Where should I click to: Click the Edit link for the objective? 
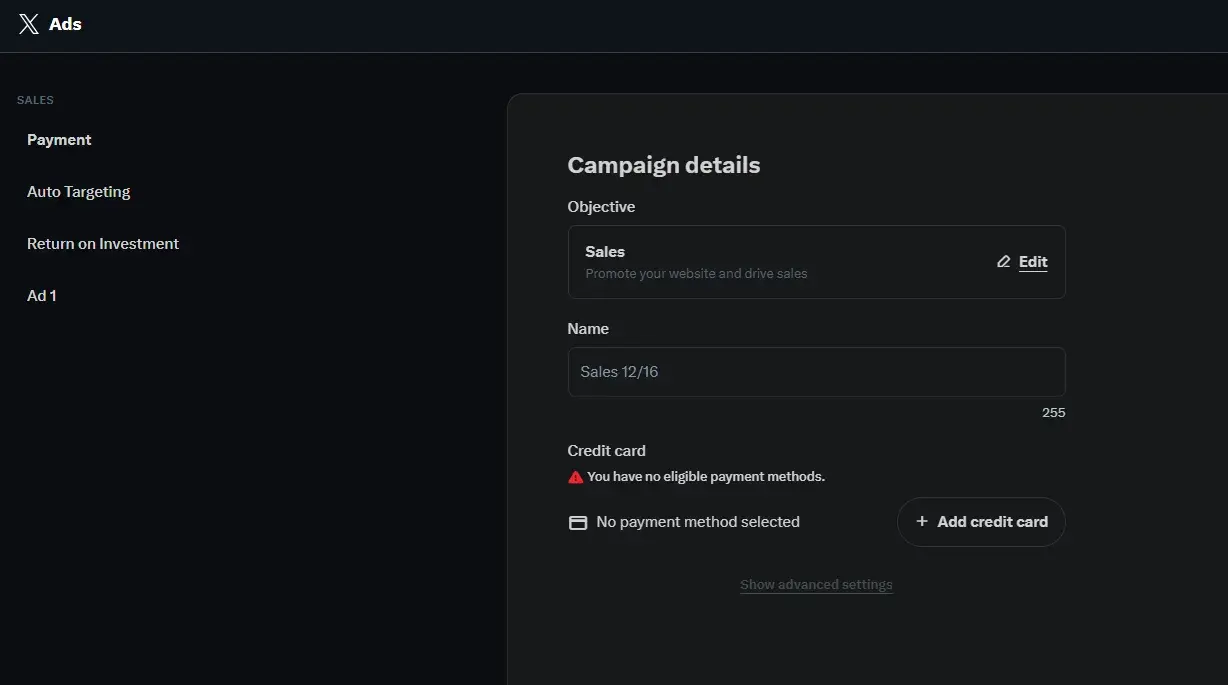(x=1033, y=262)
